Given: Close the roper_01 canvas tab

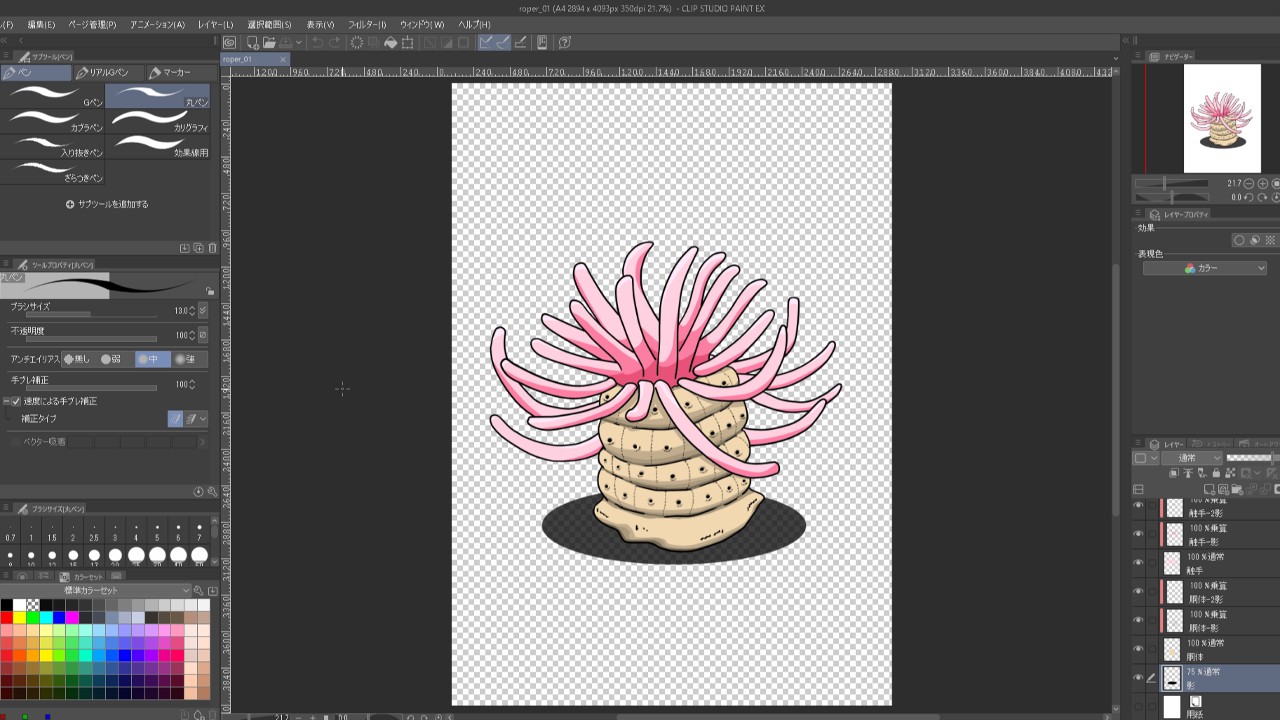Looking at the screenshot, I should click(283, 59).
